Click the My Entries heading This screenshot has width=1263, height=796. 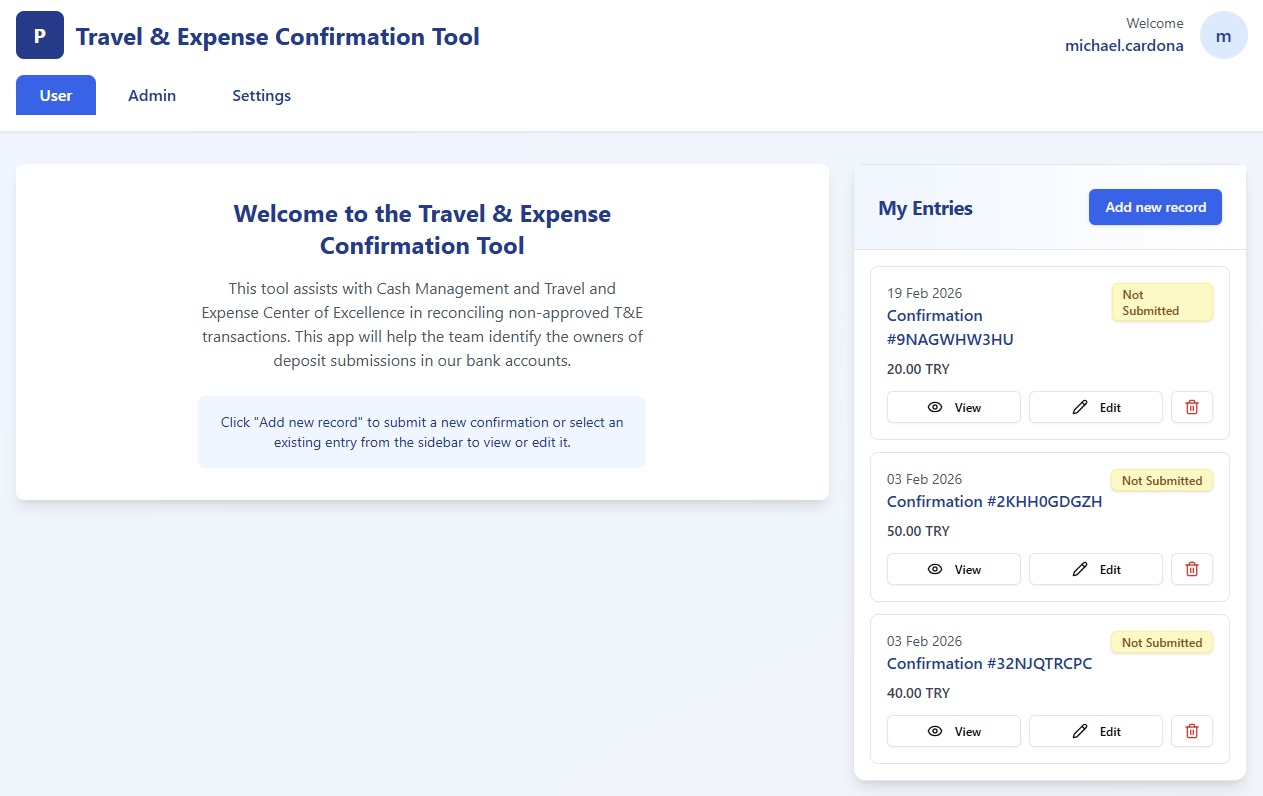tap(925, 208)
